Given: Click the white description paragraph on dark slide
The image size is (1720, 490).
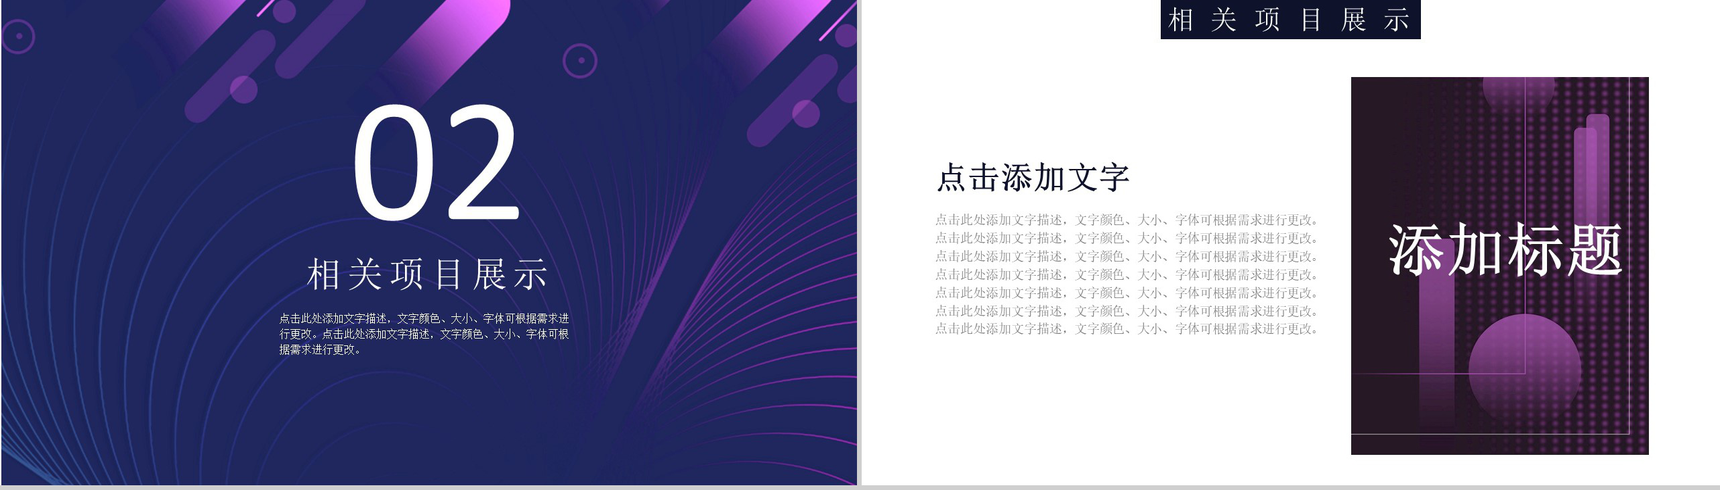Looking at the screenshot, I should (x=424, y=334).
